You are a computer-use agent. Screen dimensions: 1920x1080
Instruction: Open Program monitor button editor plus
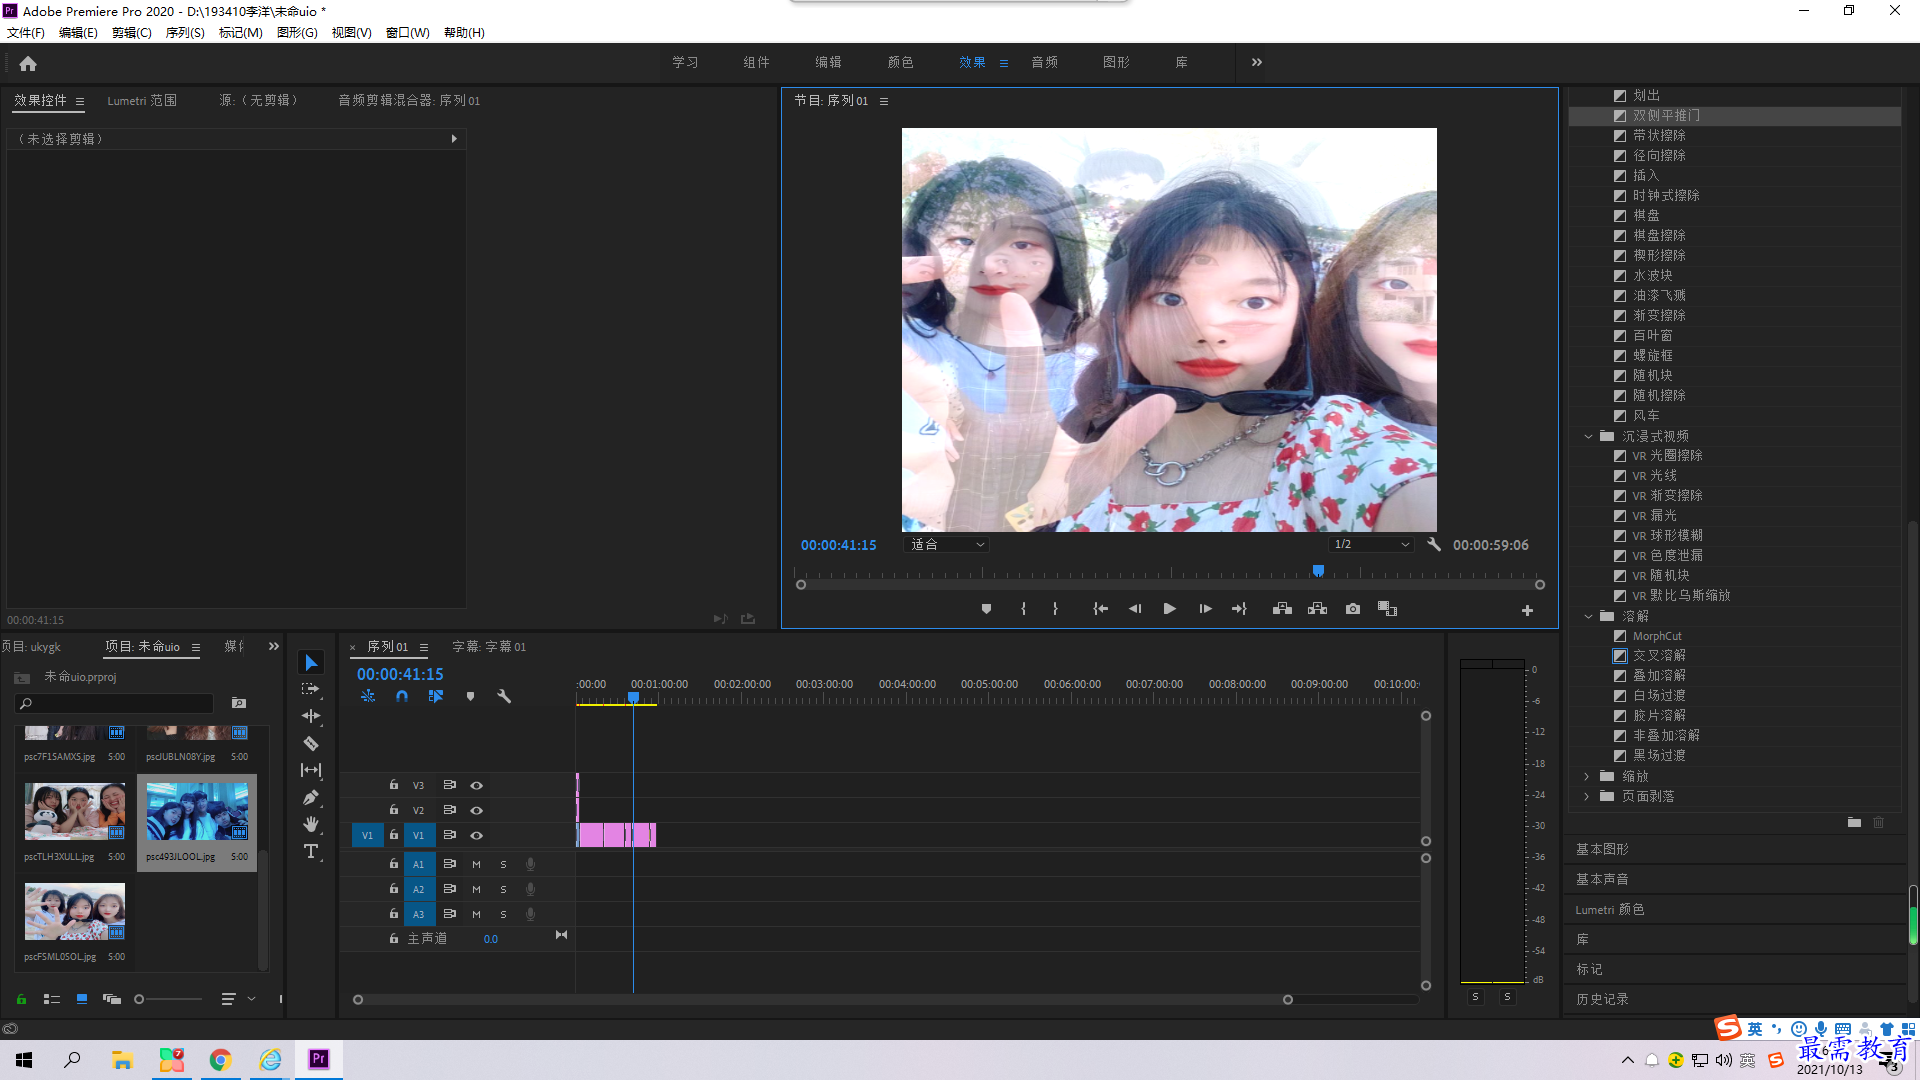point(1527,610)
